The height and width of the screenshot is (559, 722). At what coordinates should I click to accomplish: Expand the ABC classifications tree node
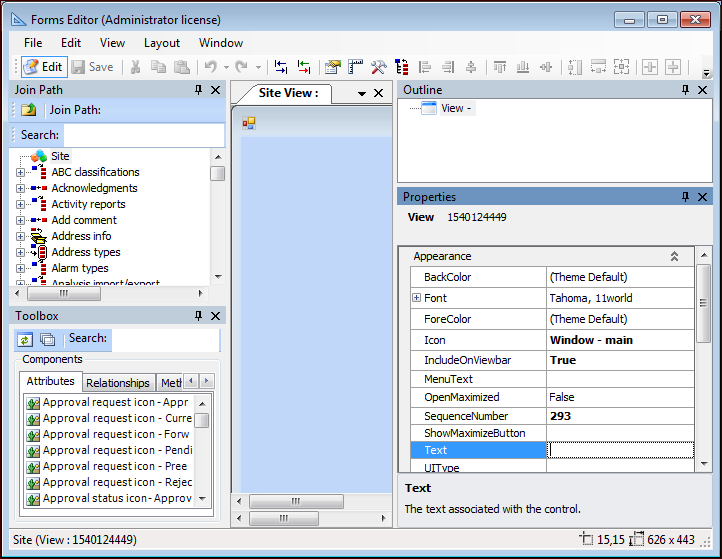click(x=20, y=172)
